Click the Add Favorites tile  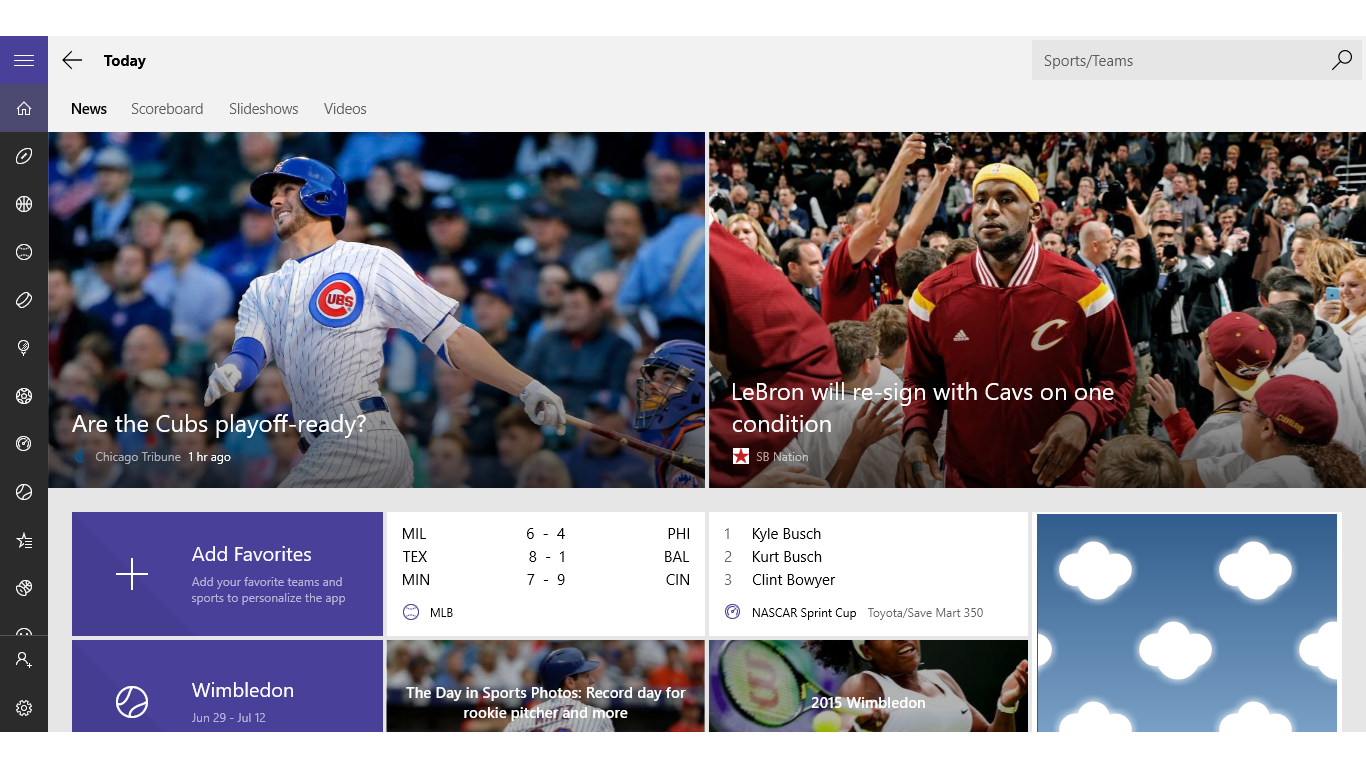(227, 574)
